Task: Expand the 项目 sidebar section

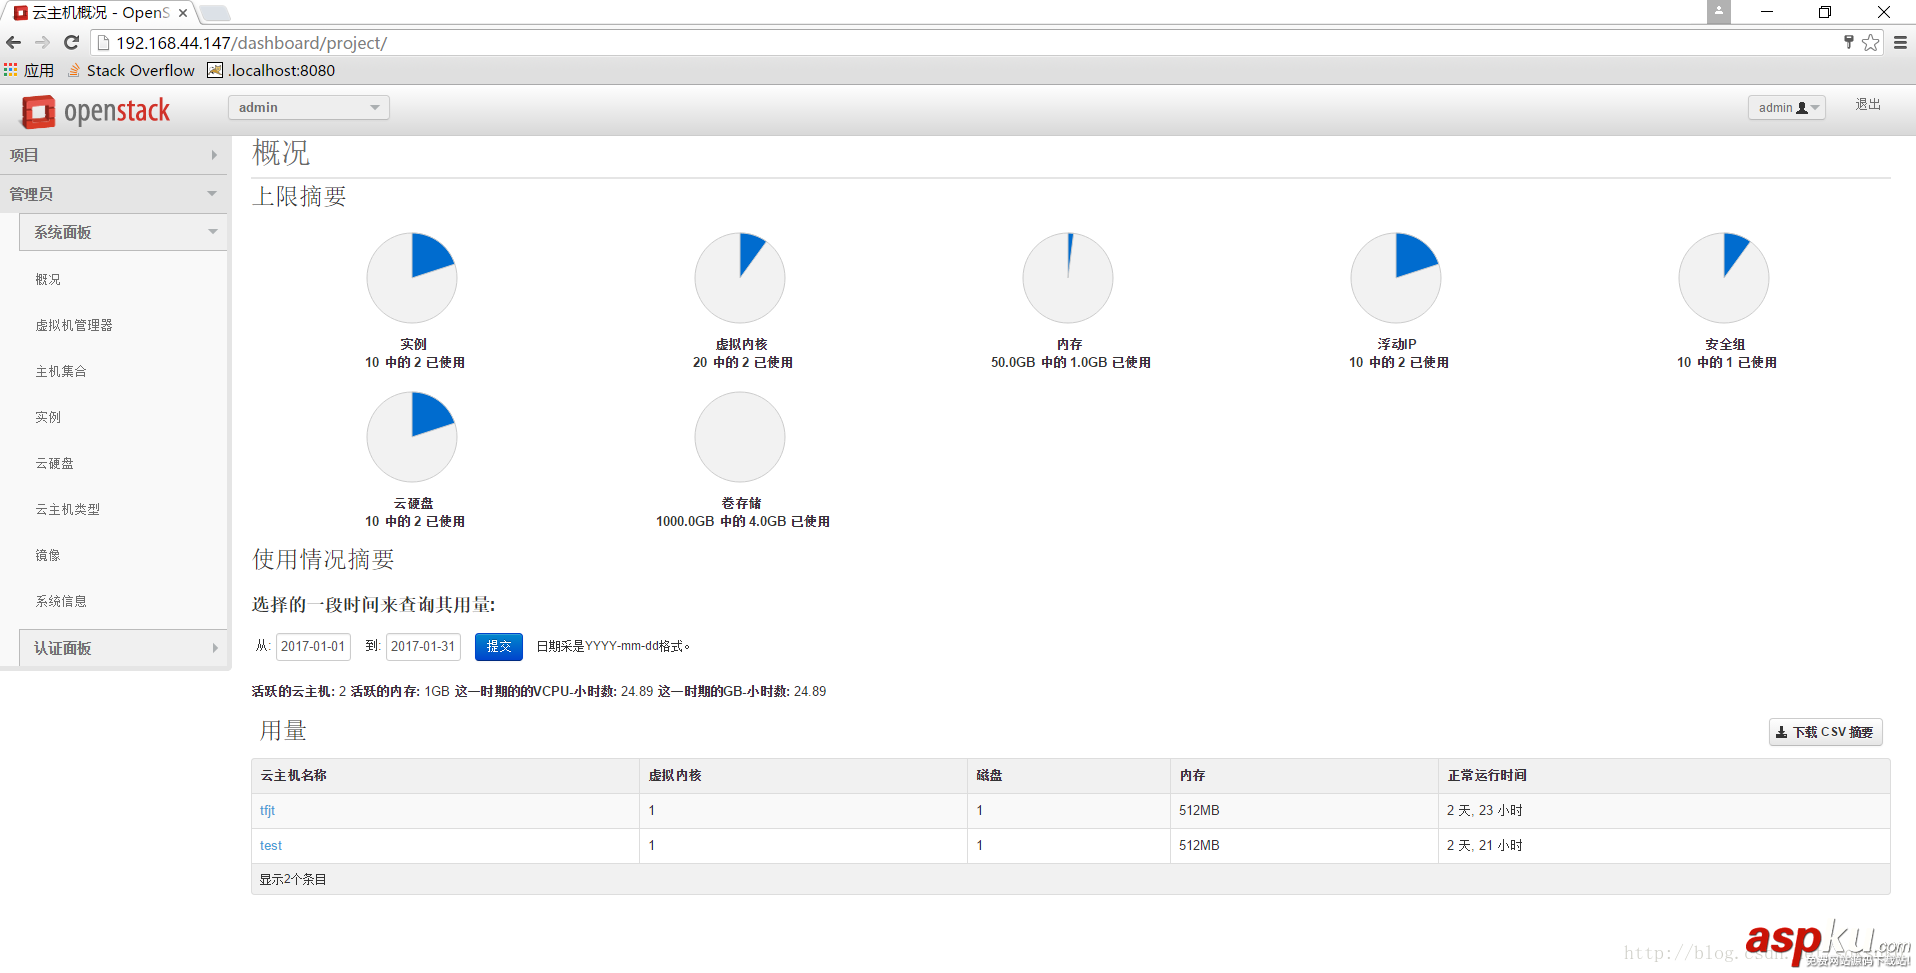Action: [x=114, y=155]
